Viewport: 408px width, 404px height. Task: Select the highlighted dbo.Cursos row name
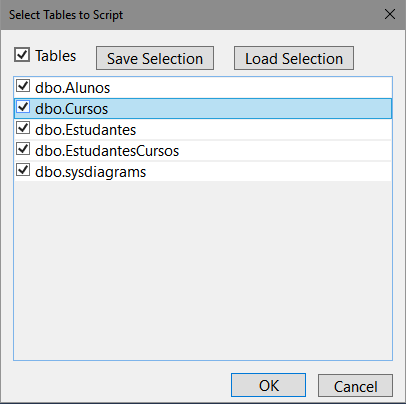click(x=72, y=109)
